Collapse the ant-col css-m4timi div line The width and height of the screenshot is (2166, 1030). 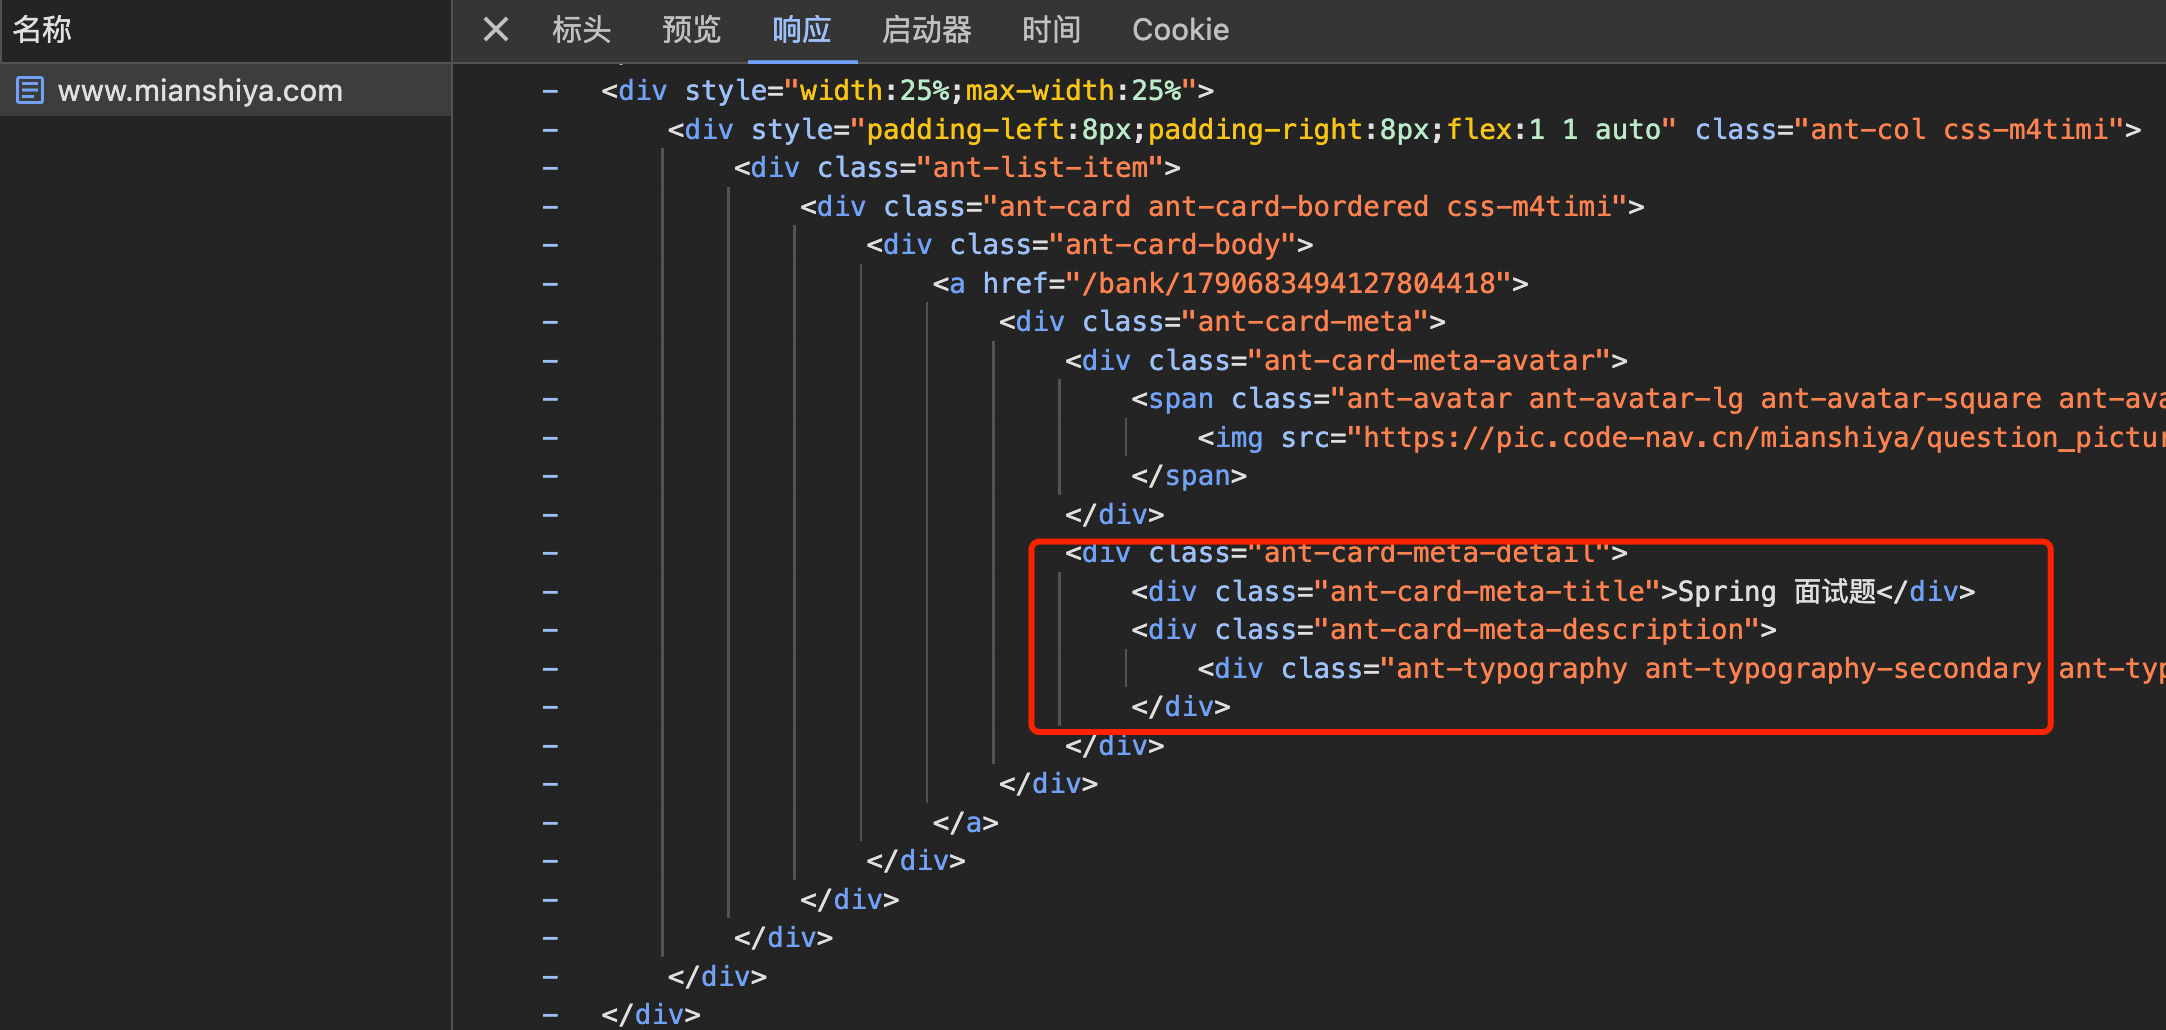pos(550,130)
